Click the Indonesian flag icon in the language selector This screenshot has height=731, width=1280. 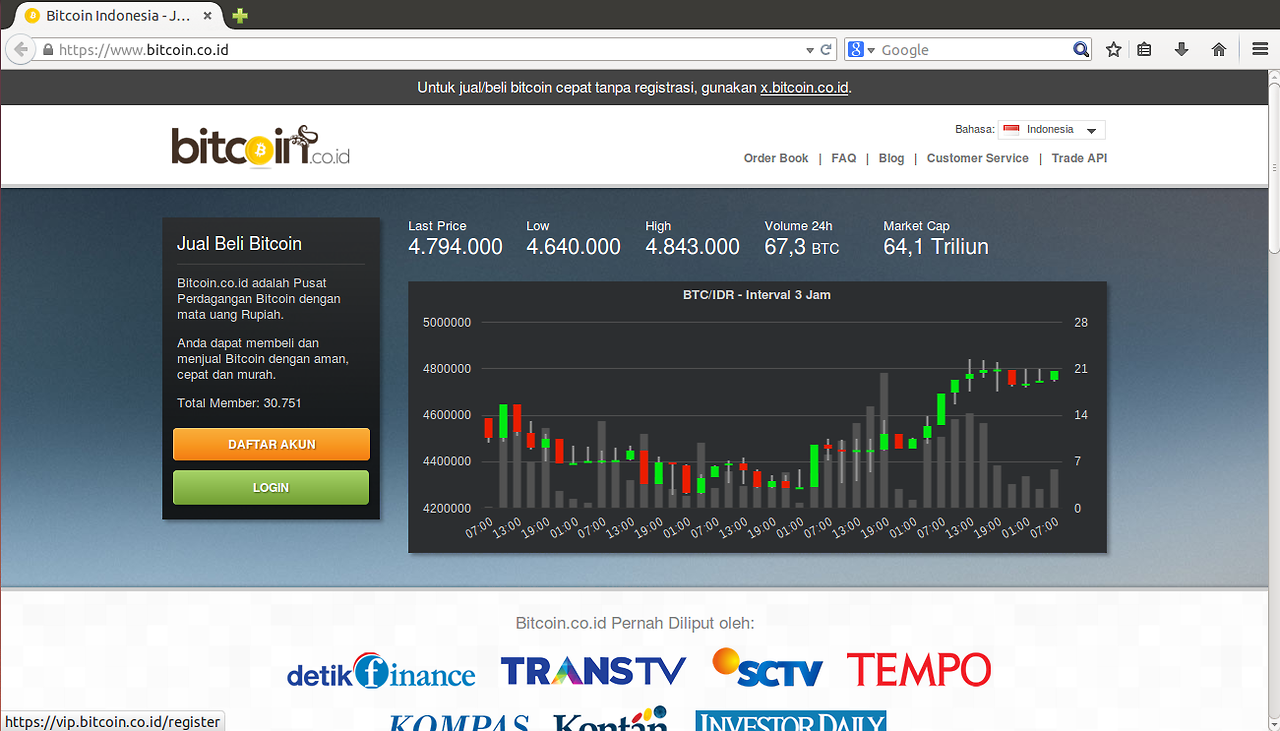(1011, 130)
